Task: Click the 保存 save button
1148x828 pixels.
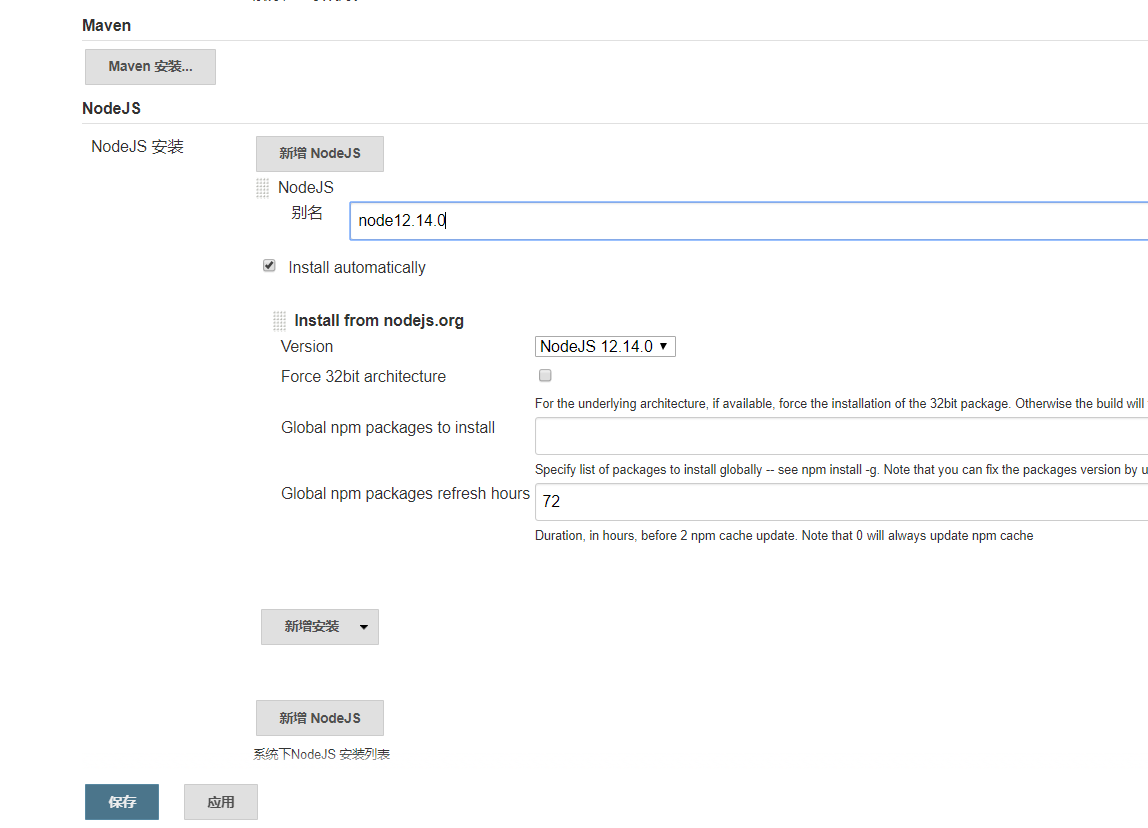Action: coord(122,802)
